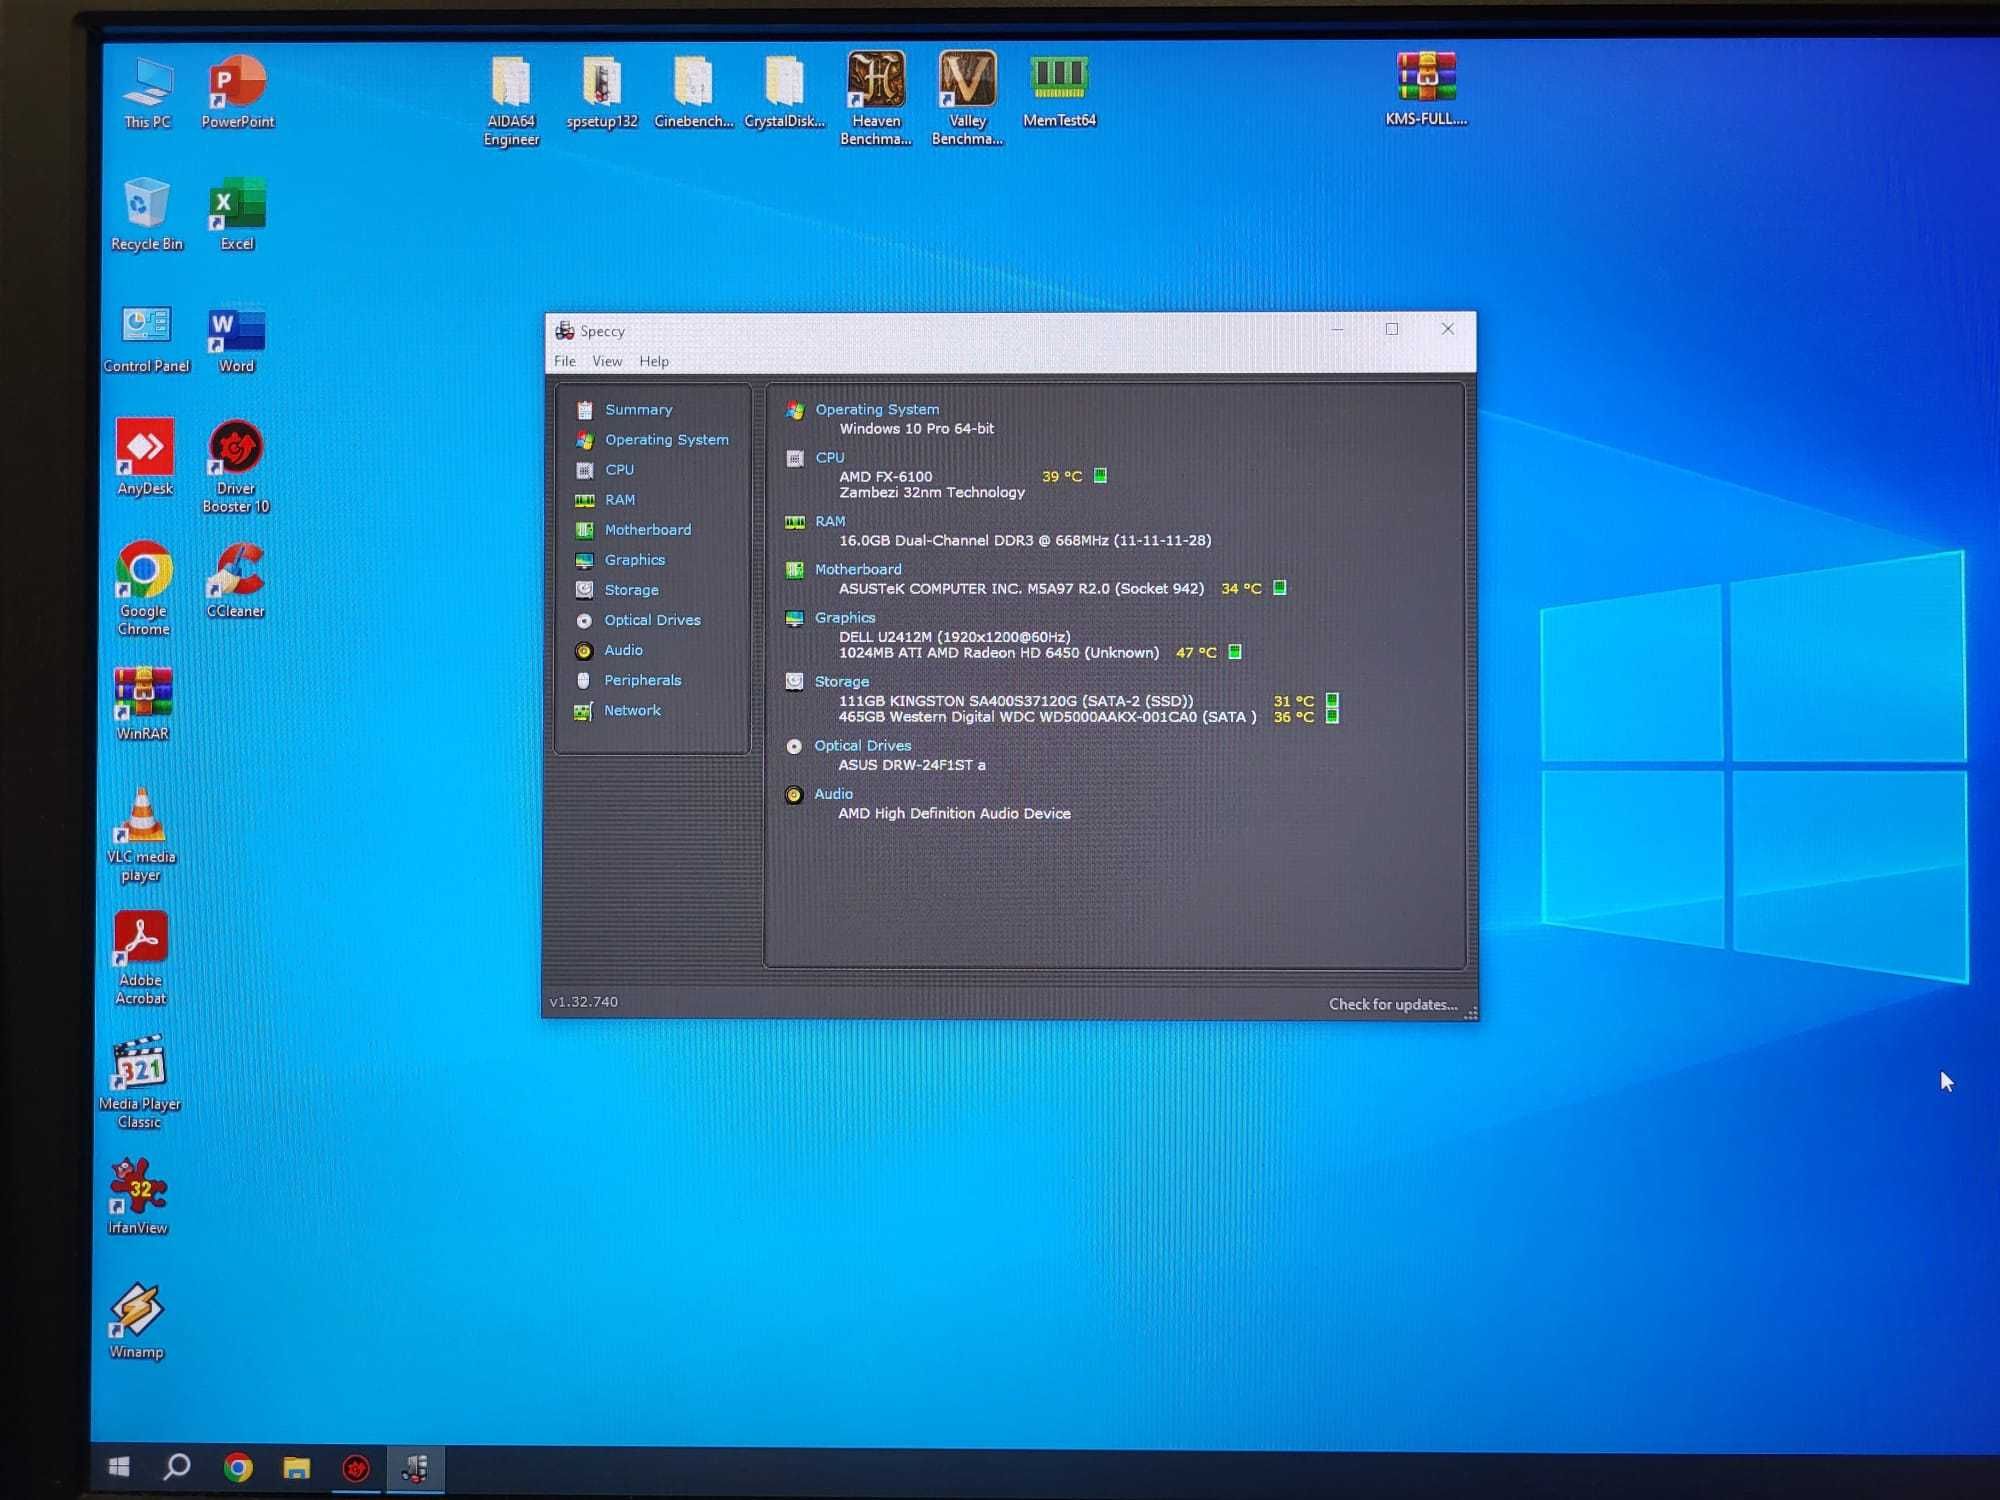Select Valley Benchmark desktop shortcut
The height and width of the screenshot is (1500, 2000).
(967, 99)
